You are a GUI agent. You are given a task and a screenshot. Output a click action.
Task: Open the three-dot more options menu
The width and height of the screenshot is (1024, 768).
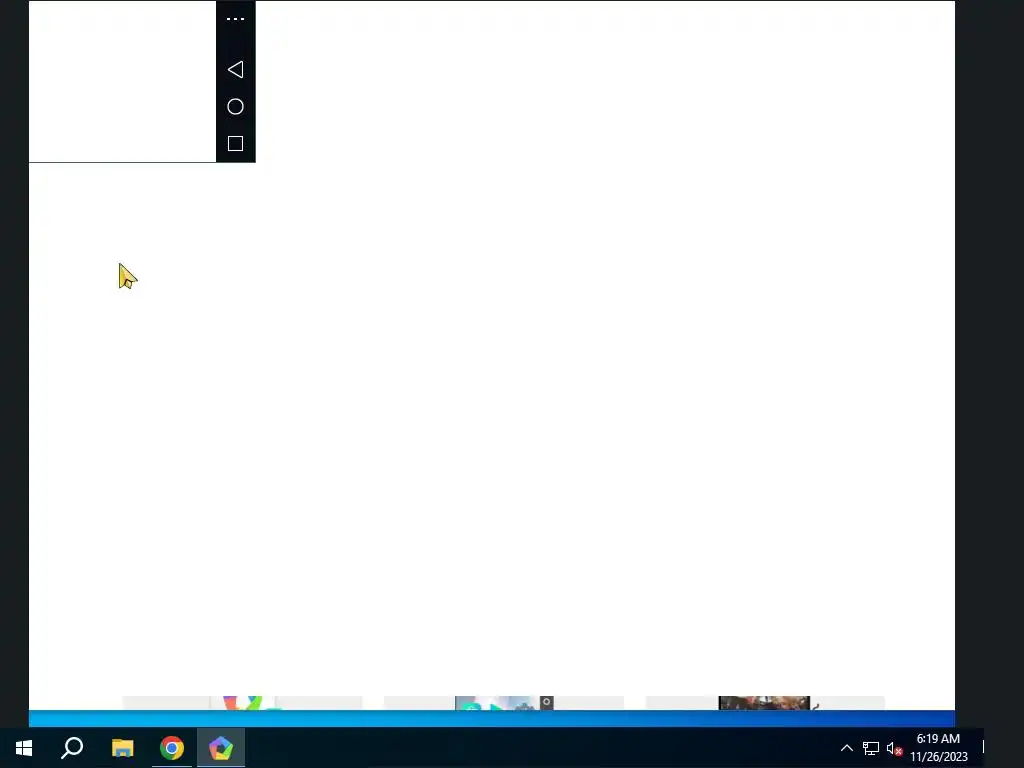[x=235, y=19]
